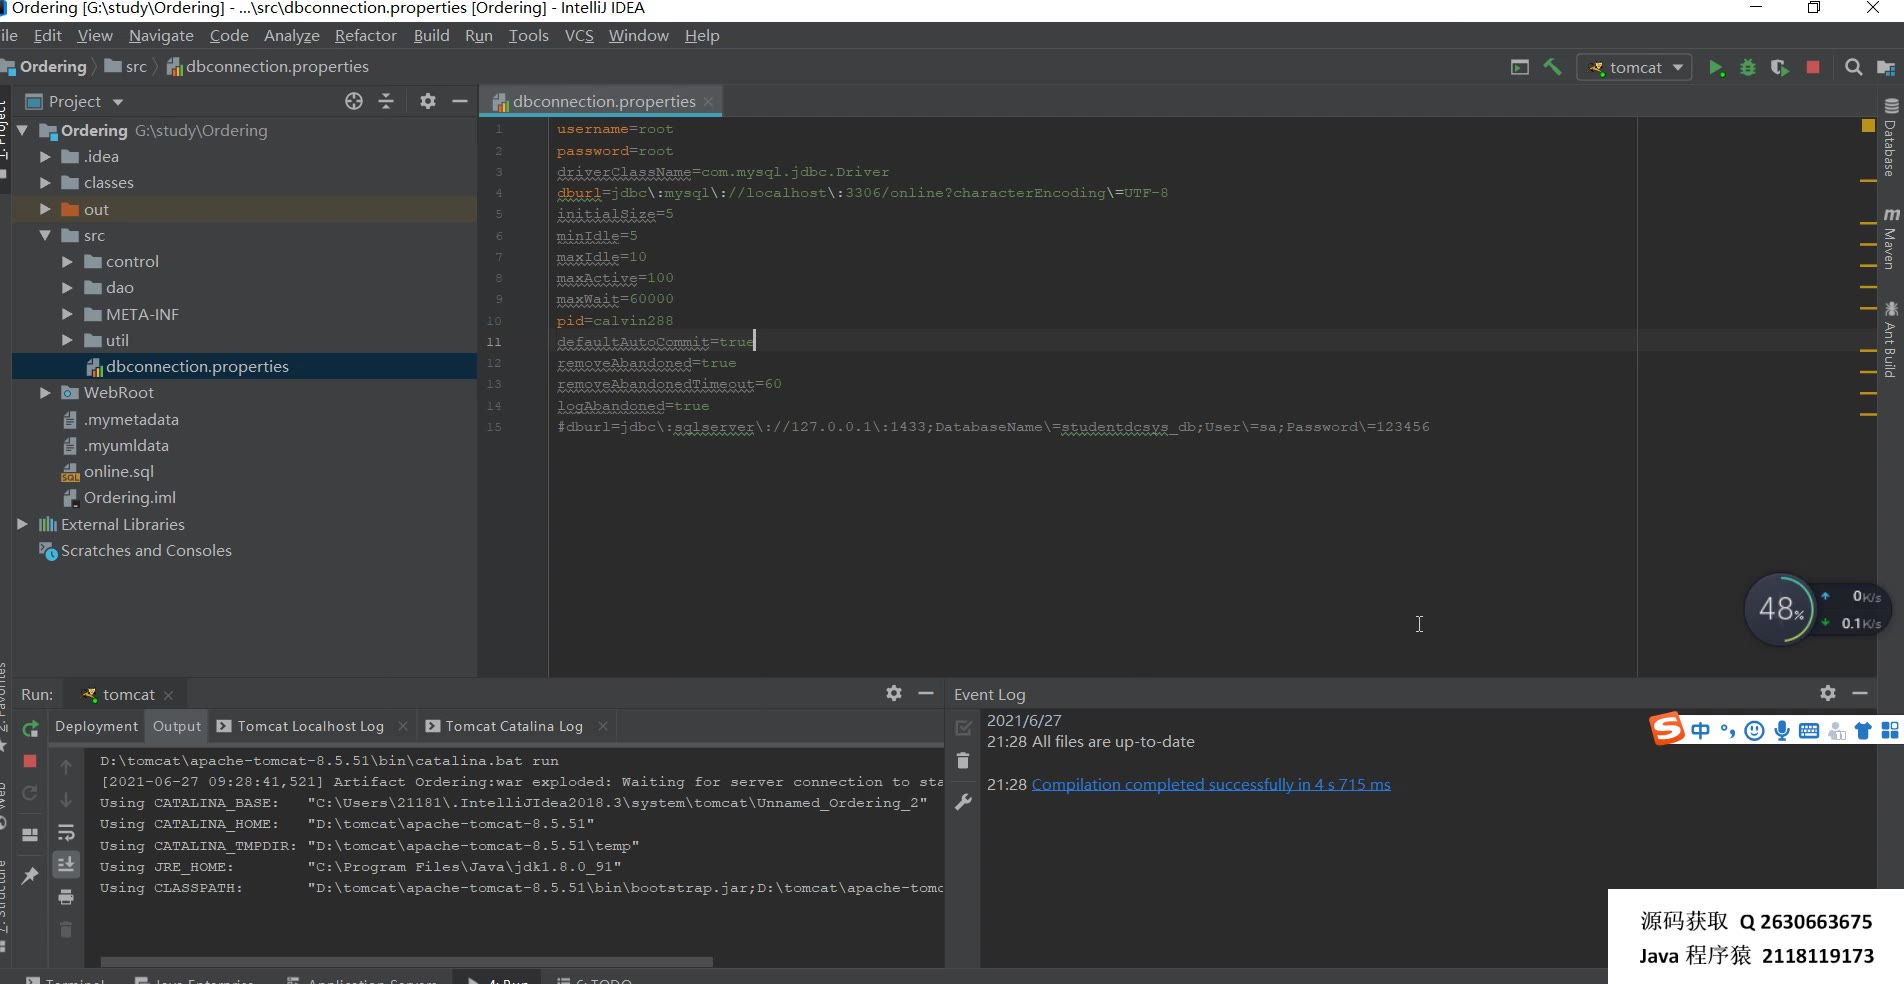This screenshot has width=1904, height=984.
Task: Toggle Sogou microphone voice input
Action: click(x=1782, y=731)
